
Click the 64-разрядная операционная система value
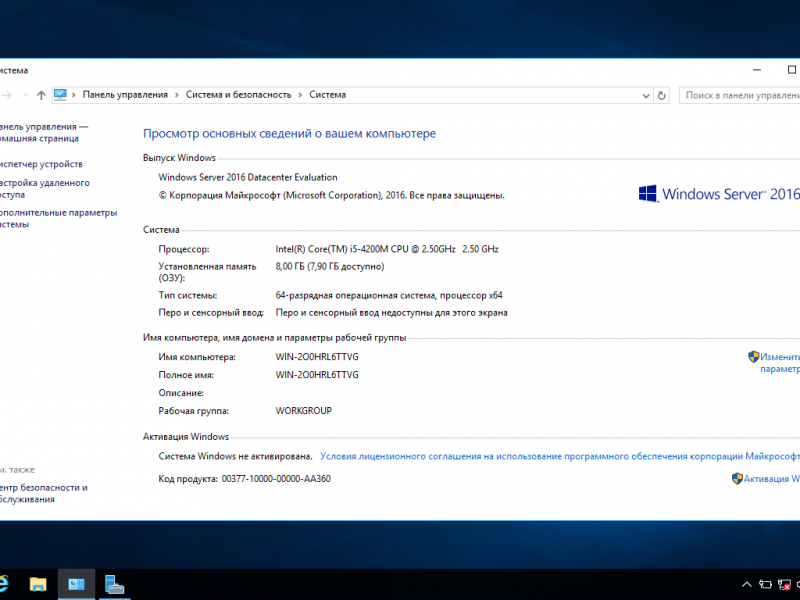tap(389, 295)
